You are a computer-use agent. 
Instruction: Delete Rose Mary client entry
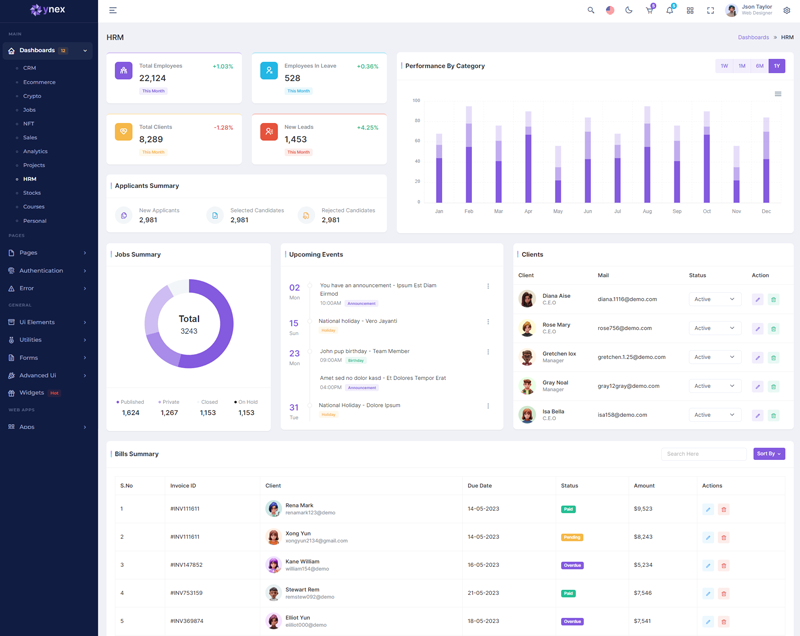(773, 328)
